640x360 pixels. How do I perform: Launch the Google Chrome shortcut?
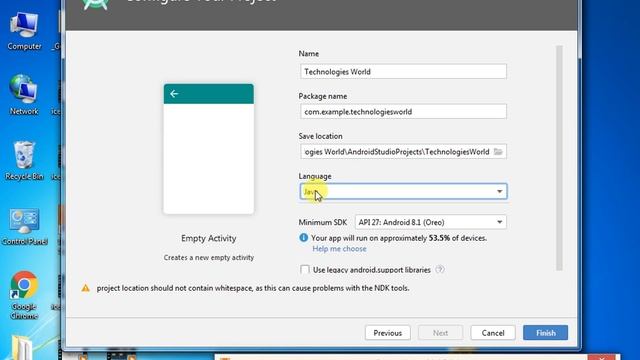click(24, 295)
